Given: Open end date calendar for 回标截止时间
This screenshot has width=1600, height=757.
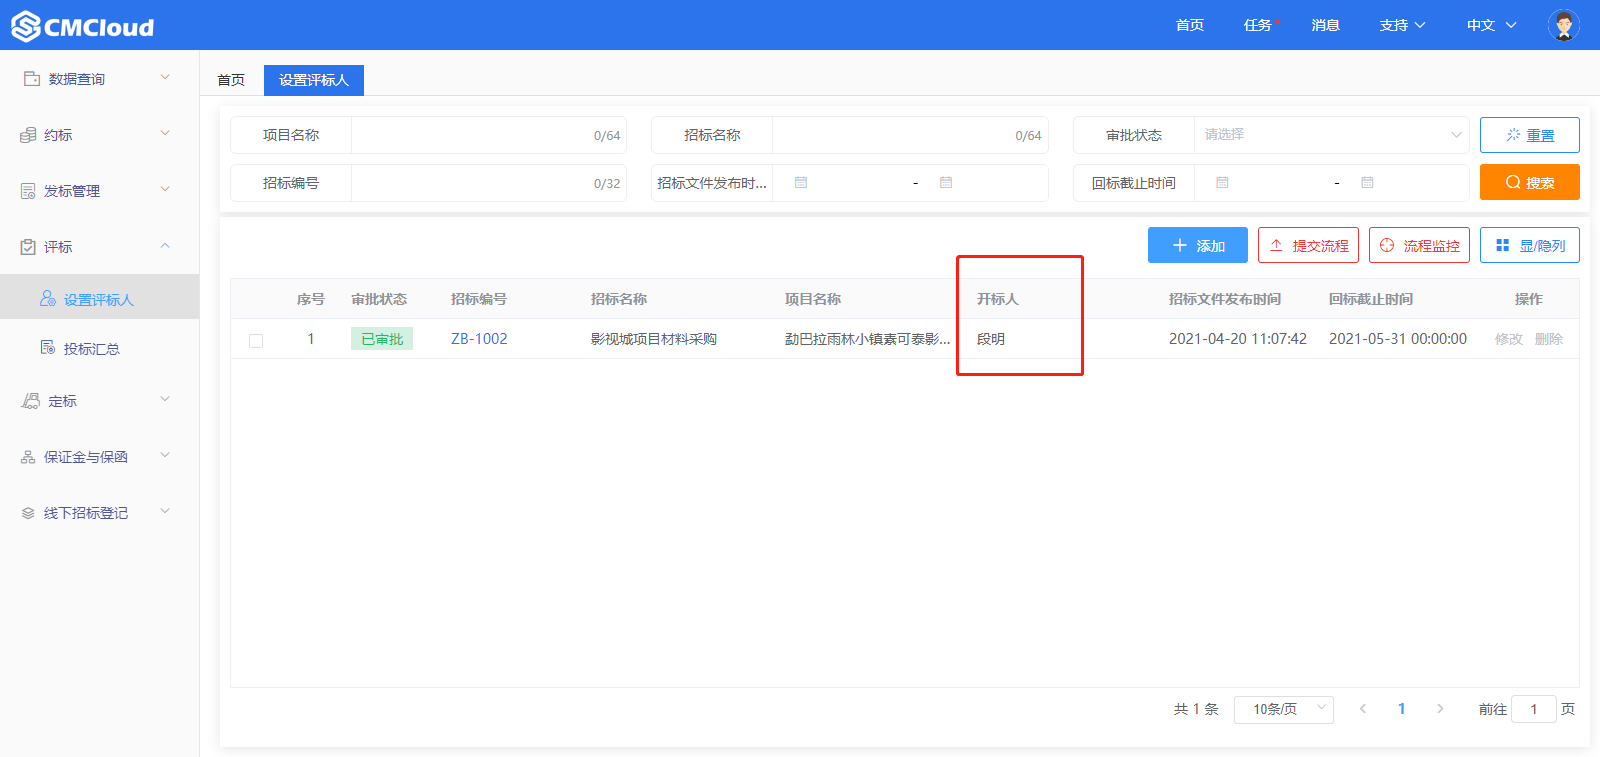Looking at the screenshot, I should pos(1367,183).
